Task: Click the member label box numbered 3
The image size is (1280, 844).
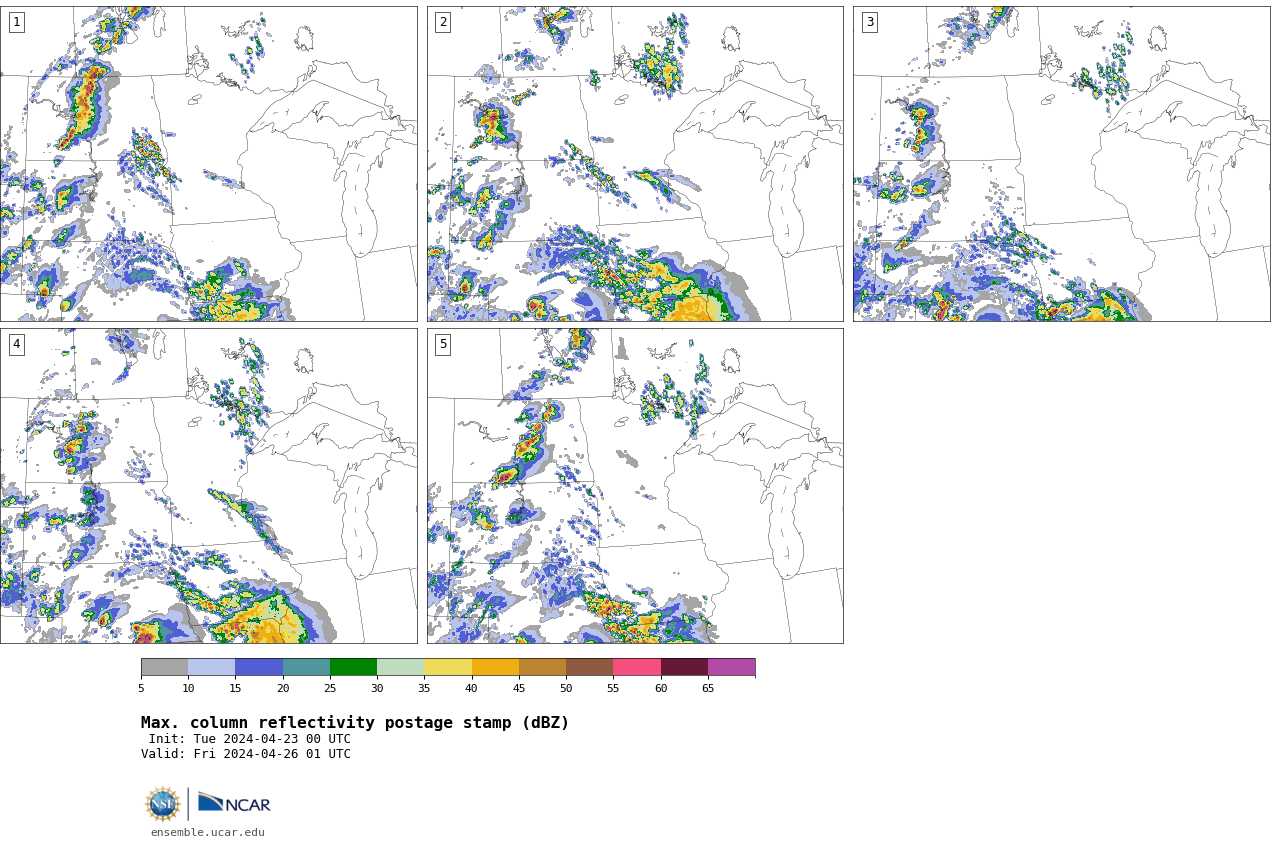Action: point(869,22)
